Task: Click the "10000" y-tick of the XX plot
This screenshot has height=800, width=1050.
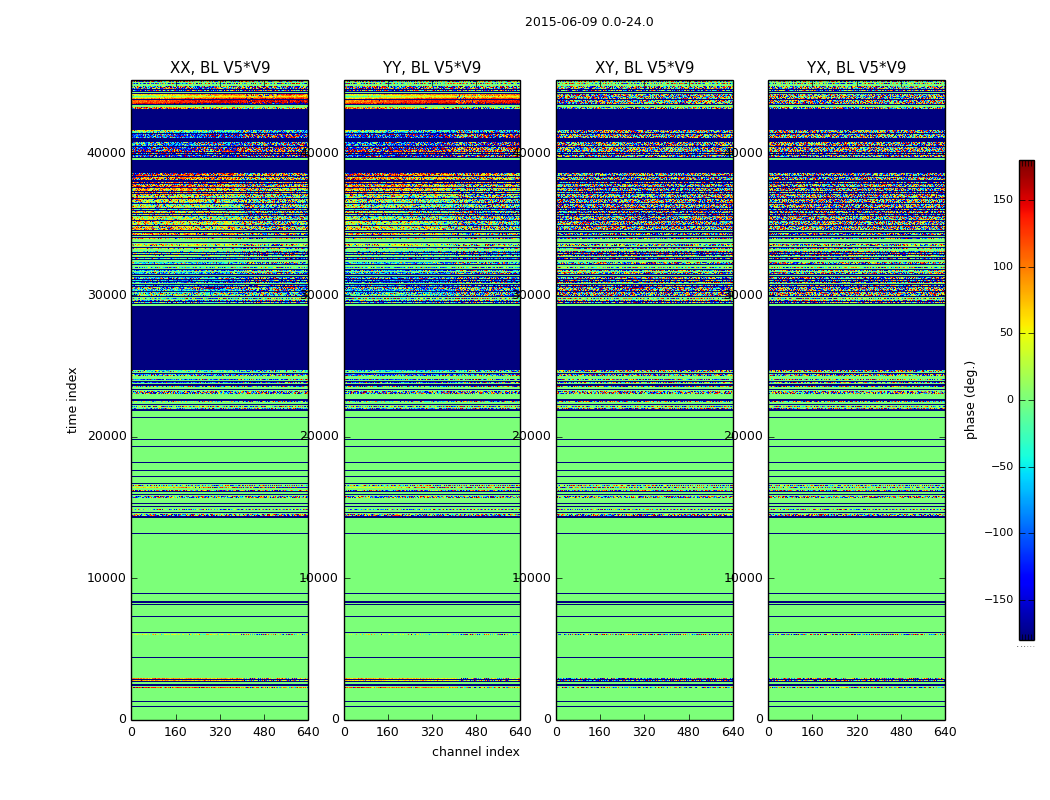Action: tap(106, 578)
